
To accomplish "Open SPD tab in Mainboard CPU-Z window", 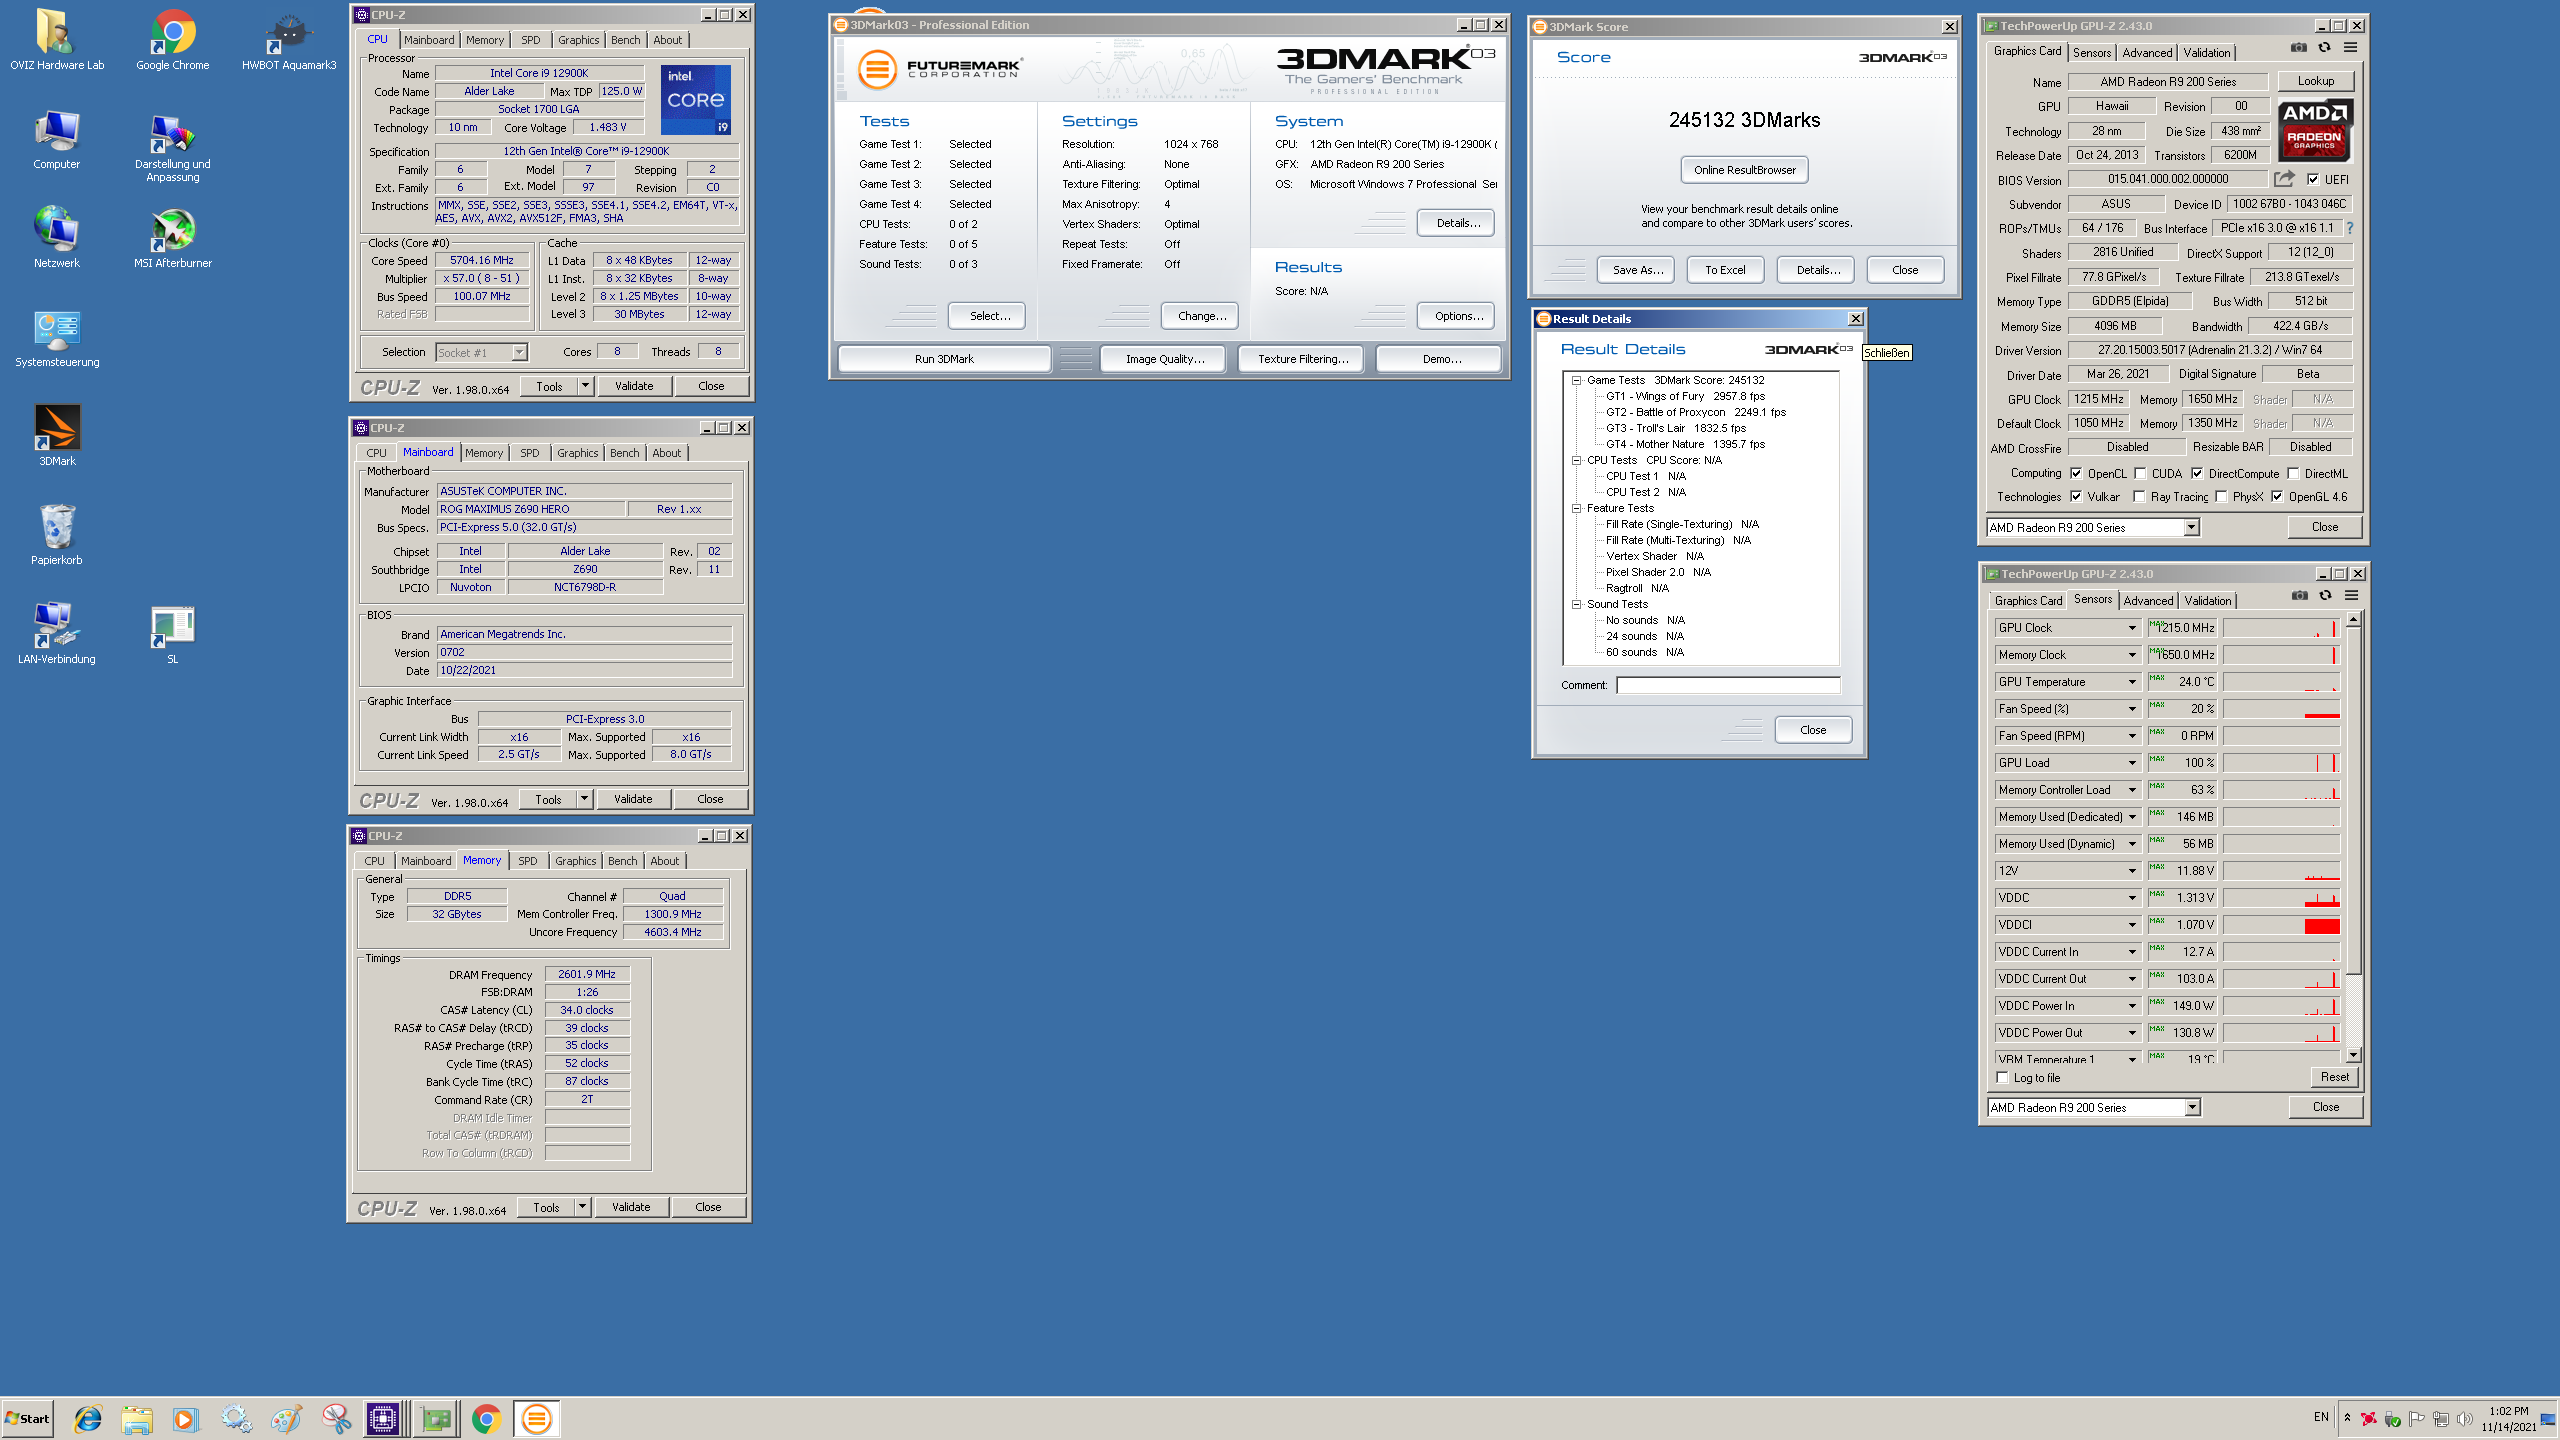I will click(x=529, y=453).
